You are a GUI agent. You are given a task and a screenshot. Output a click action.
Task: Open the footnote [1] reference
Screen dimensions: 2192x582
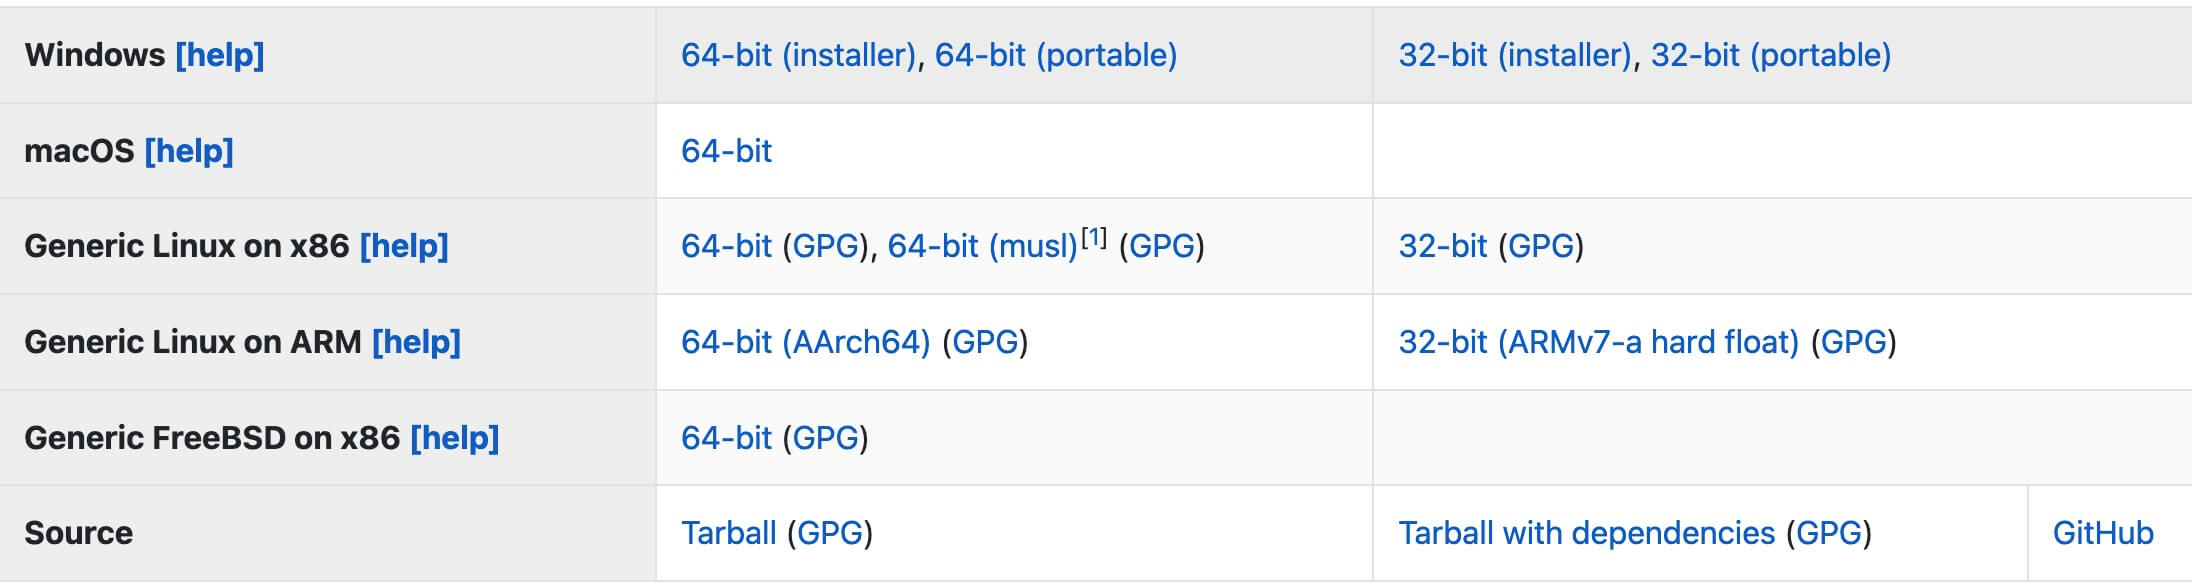coord(1095,237)
